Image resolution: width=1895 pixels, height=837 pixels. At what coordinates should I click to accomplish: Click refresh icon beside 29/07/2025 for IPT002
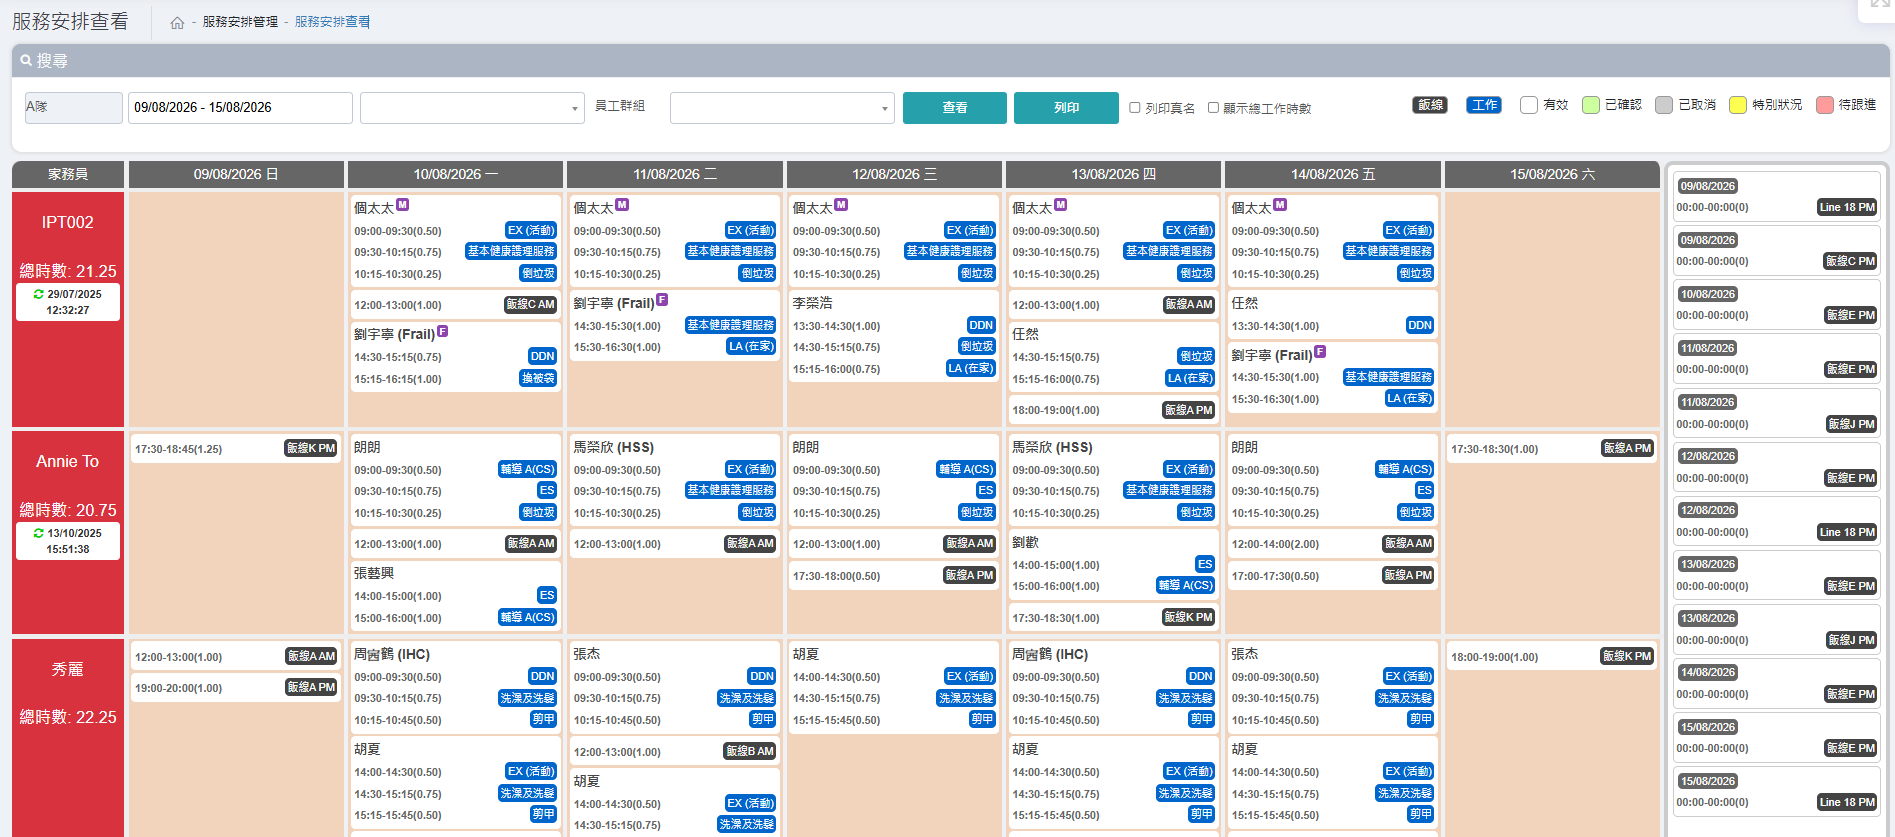39,294
